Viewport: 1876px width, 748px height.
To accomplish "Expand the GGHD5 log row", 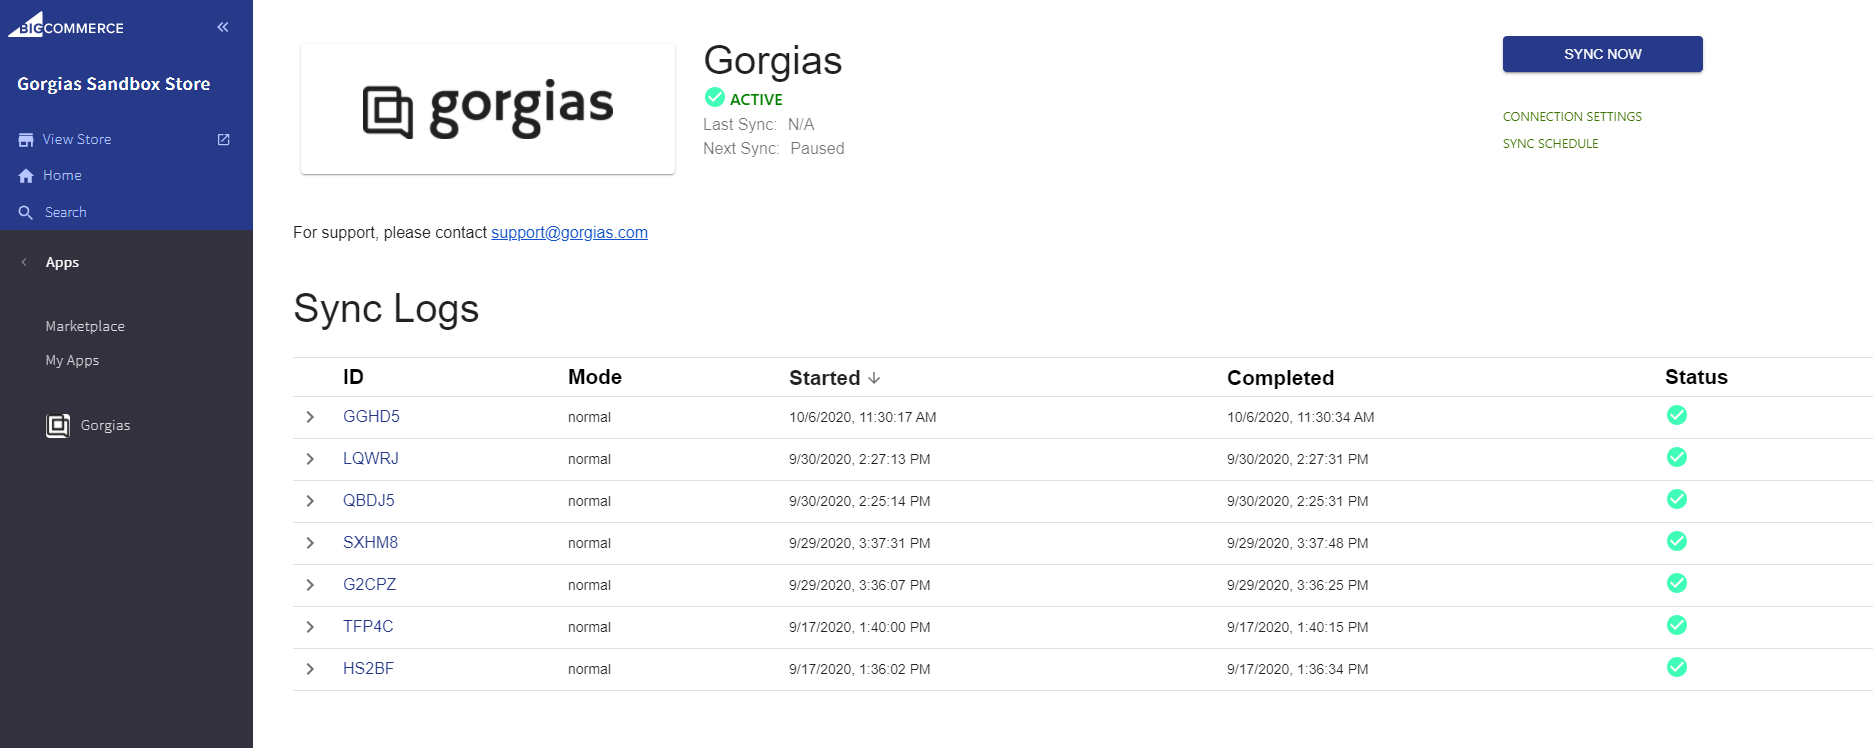I will [310, 417].
